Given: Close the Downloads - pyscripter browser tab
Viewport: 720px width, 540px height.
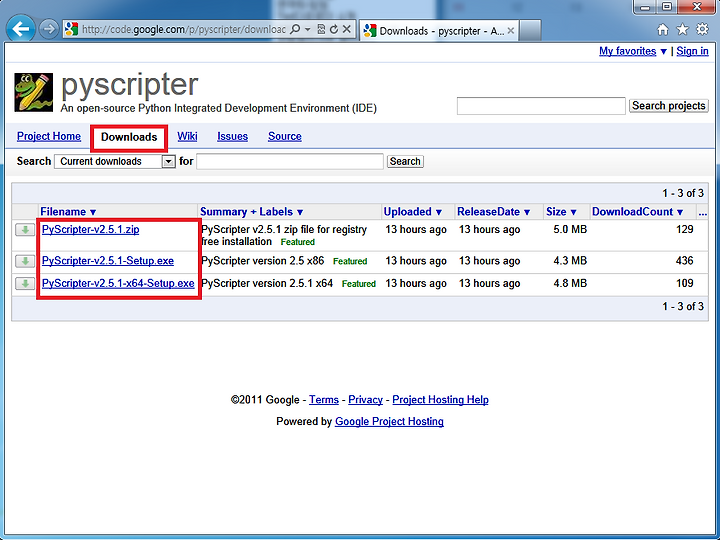Looking at the screenshot, I should (x=511, y=31).
